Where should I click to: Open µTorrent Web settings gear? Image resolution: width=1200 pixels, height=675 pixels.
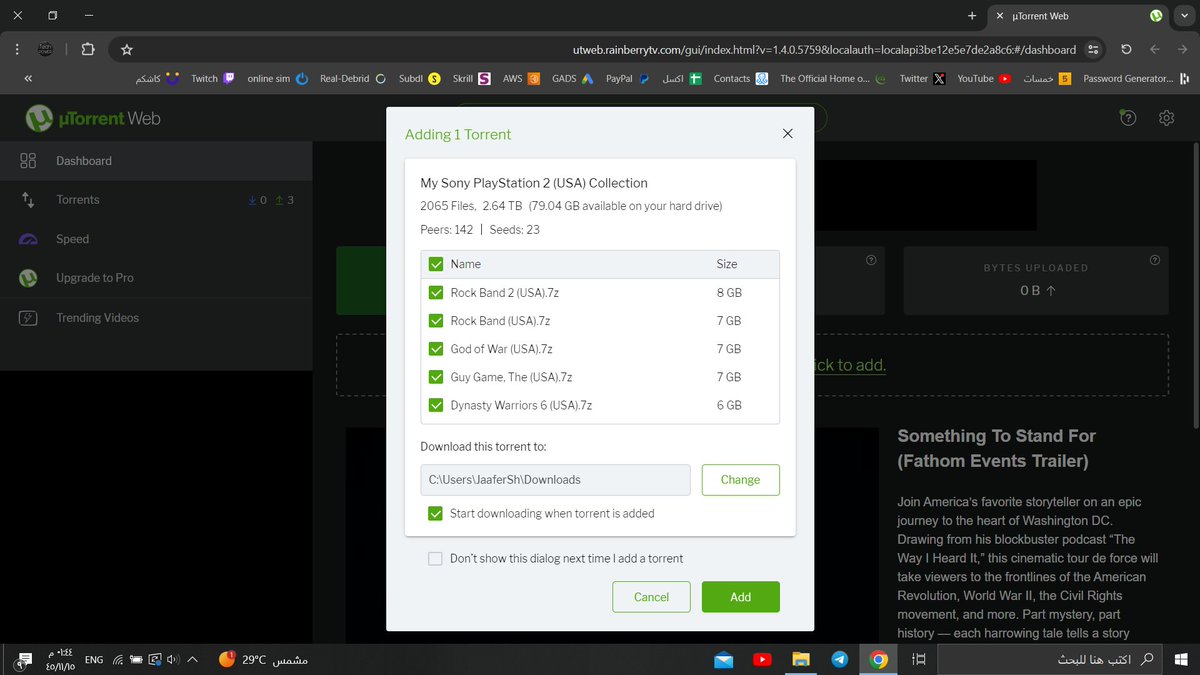[x=1166, y=118]
